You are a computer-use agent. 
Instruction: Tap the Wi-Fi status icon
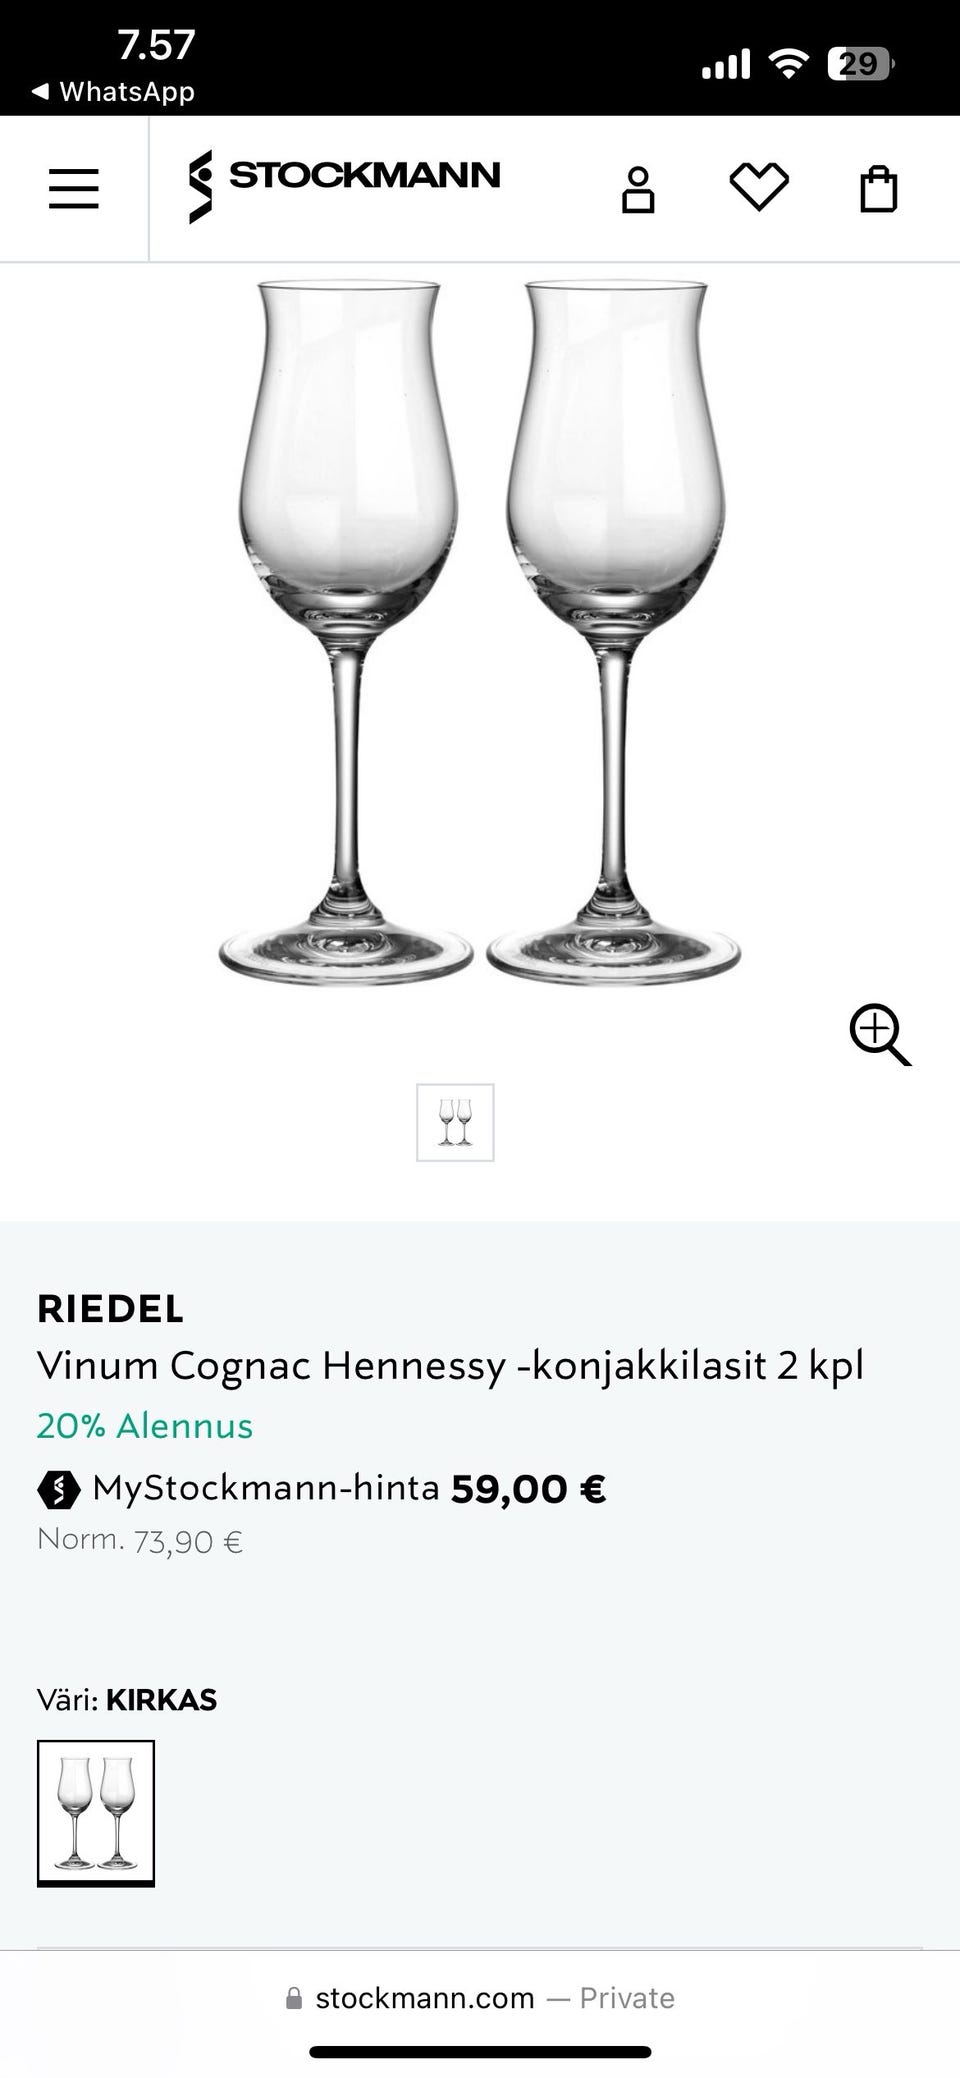pos(788,65)
